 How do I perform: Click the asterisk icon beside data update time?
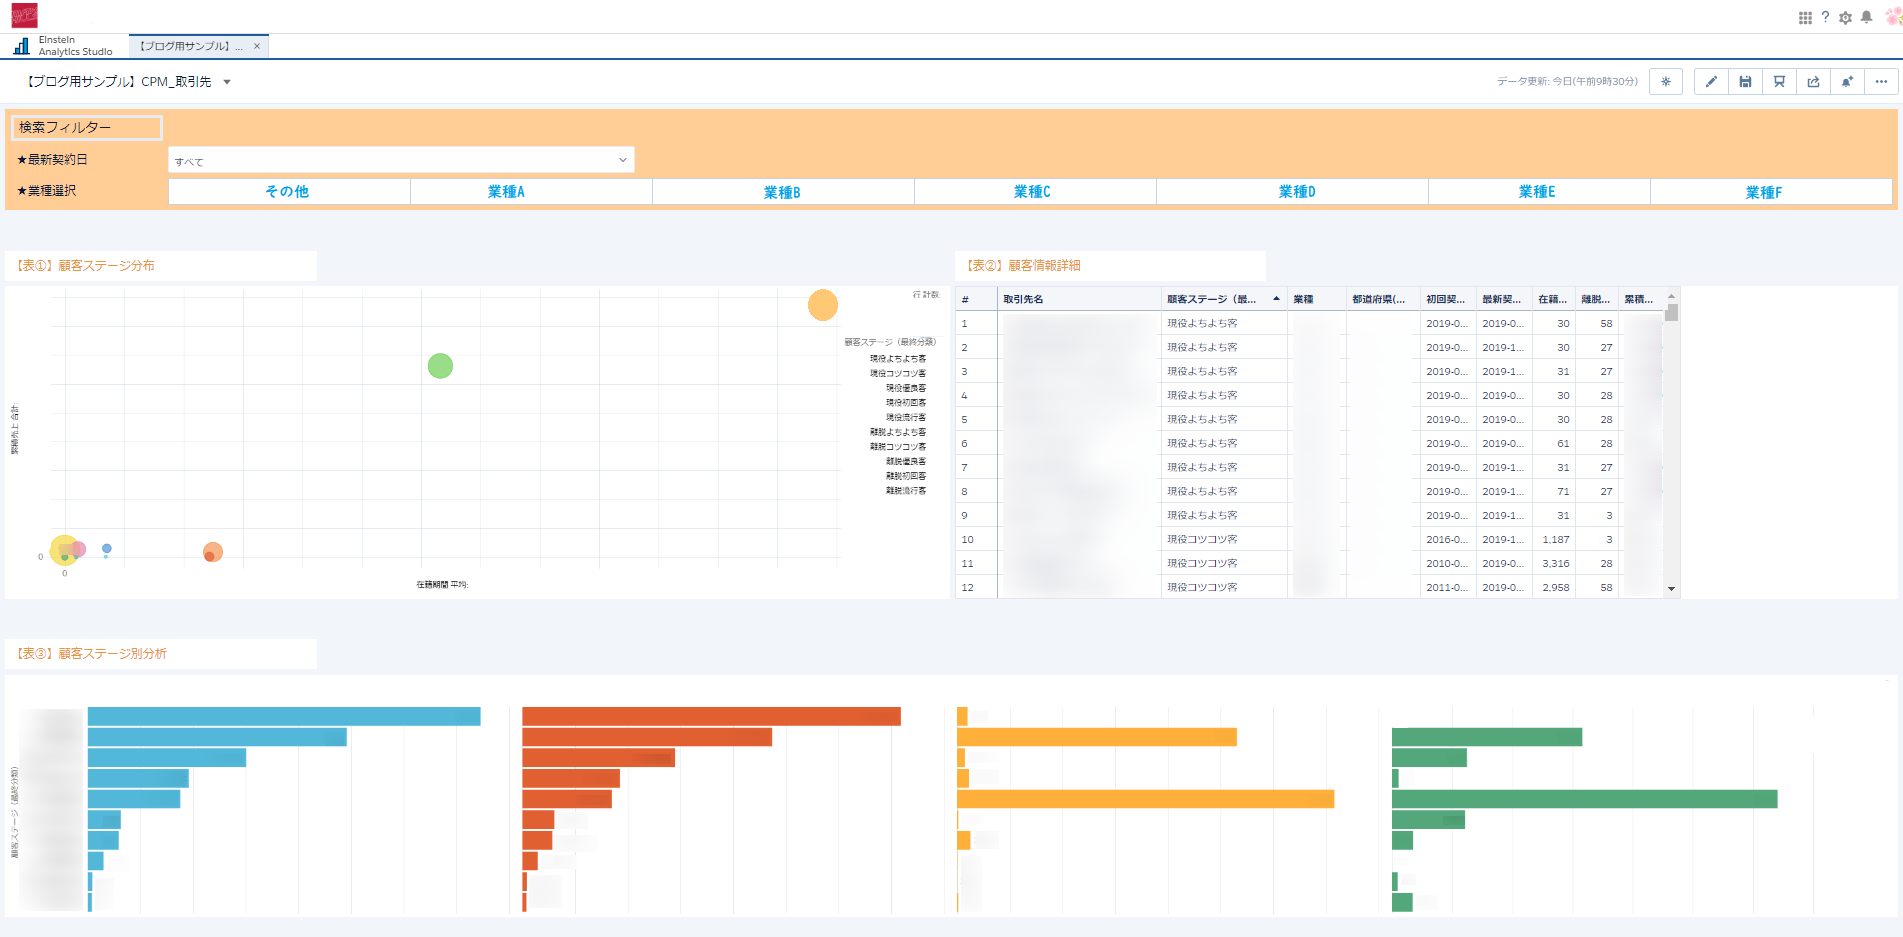(x=1666, y=82)
